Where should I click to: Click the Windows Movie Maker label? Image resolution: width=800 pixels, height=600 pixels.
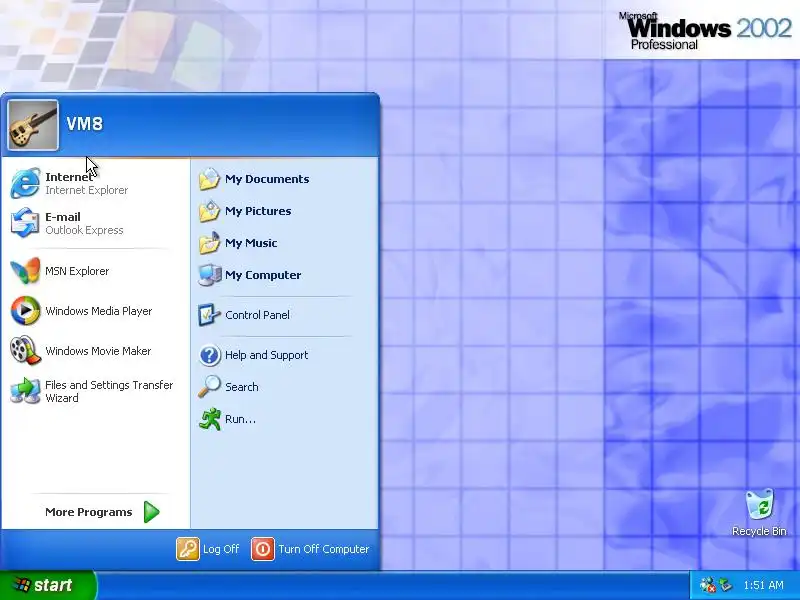98,351
